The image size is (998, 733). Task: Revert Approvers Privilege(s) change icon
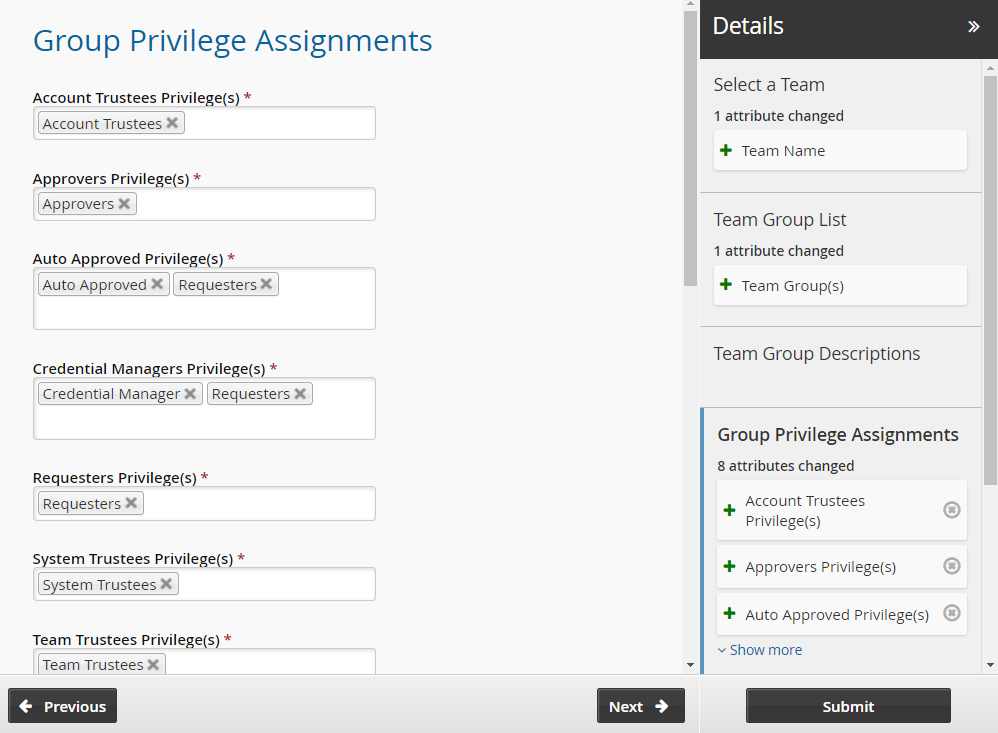tap(951, 566)
